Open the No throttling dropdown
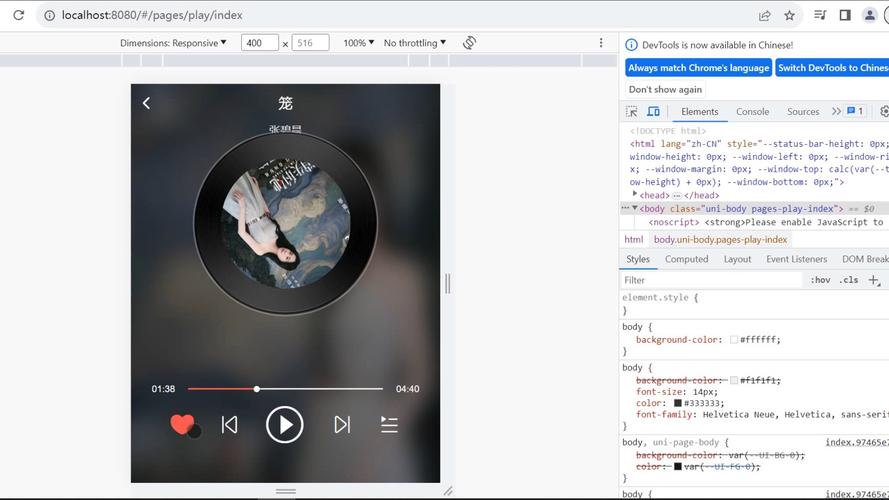The image size is (889, 500). [x=414, y=43]
